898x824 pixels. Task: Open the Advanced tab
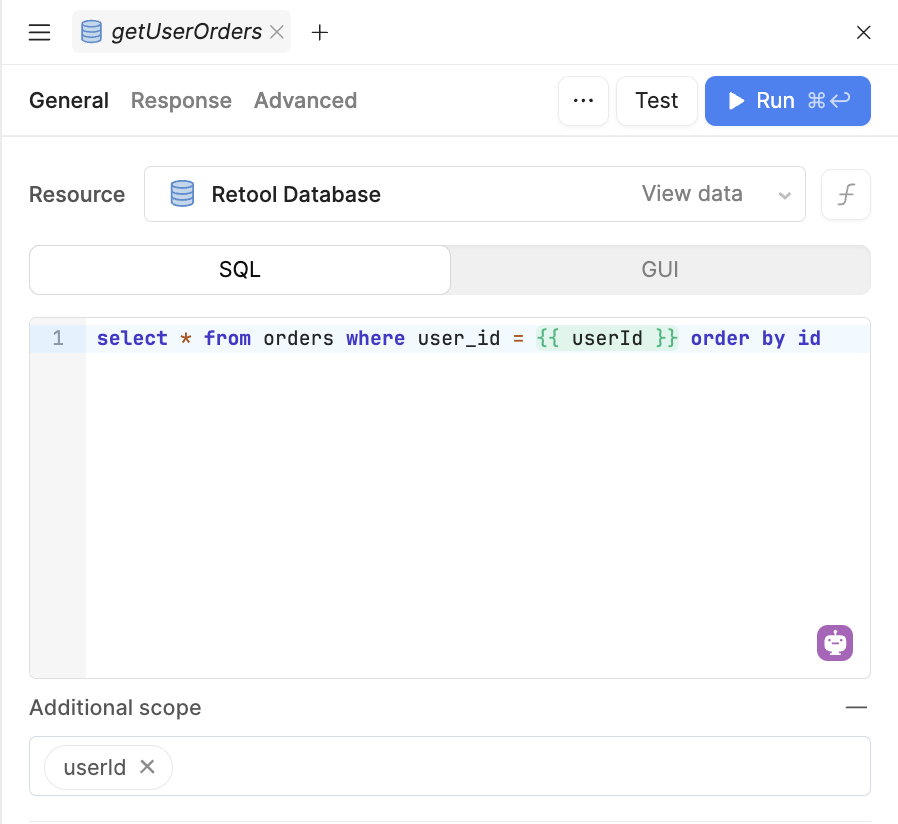(x=305, y=101)
